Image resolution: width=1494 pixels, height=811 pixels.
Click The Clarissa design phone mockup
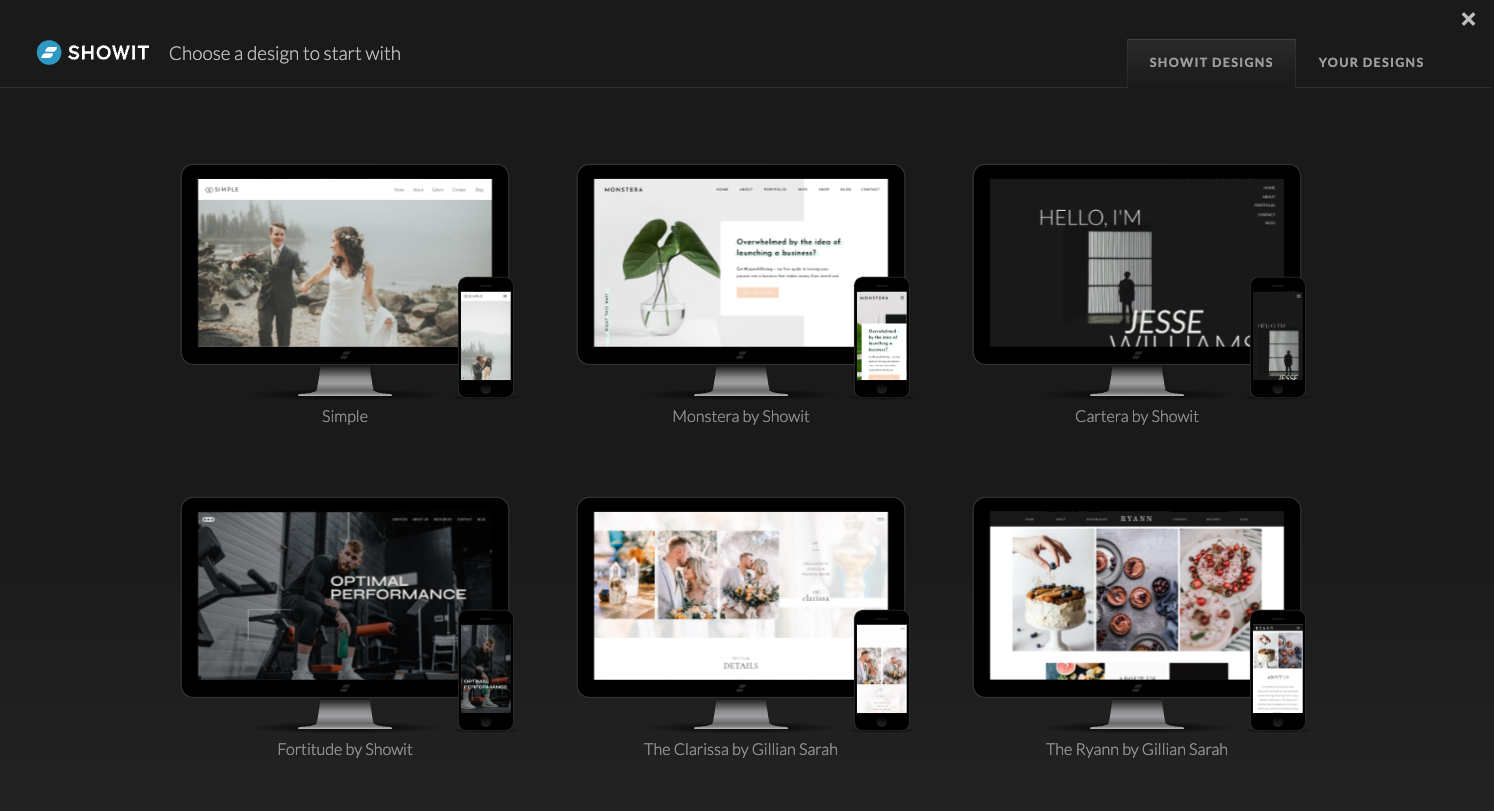point(882,671)
